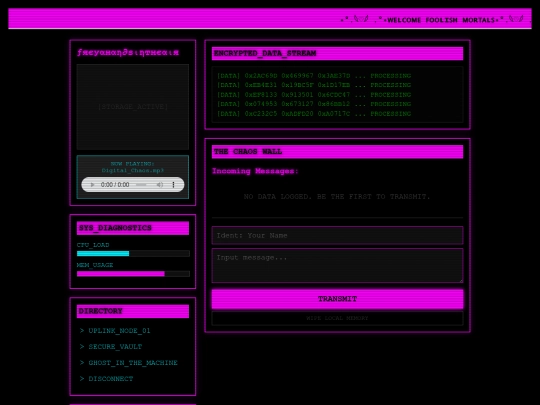Click the MEM_USAGE progress bar
The height and width of the screenshot is (405, 540).
coord(133,274)
